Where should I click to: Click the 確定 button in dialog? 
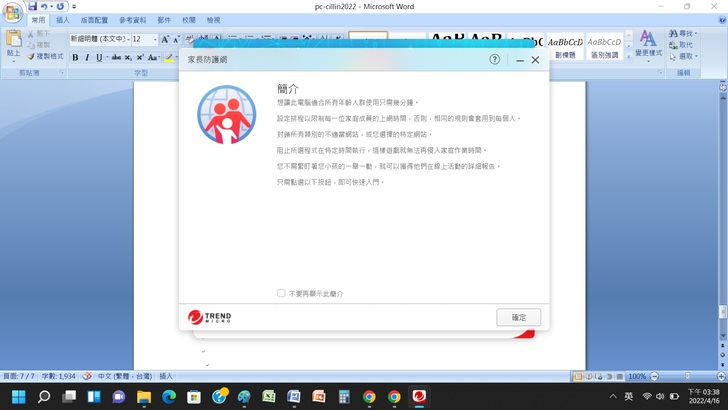[519, 317]
